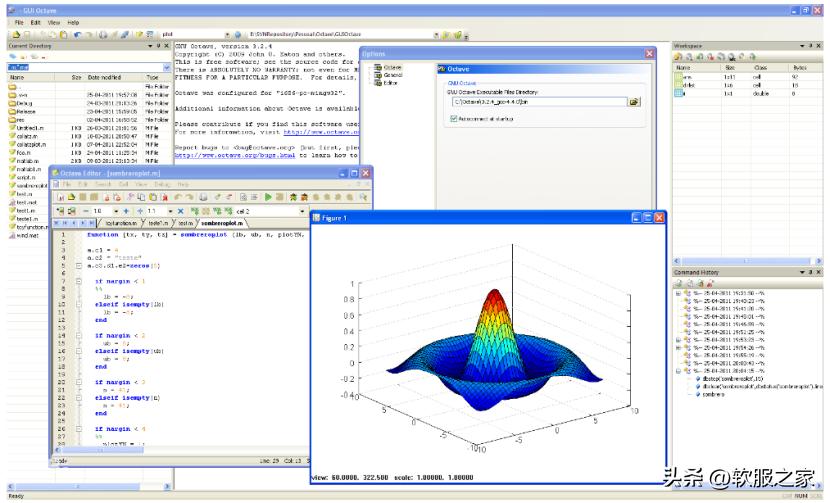Click the browse folder icon beside executable directory field
Viewport: 830px width, 503px height.
[634, 102]
